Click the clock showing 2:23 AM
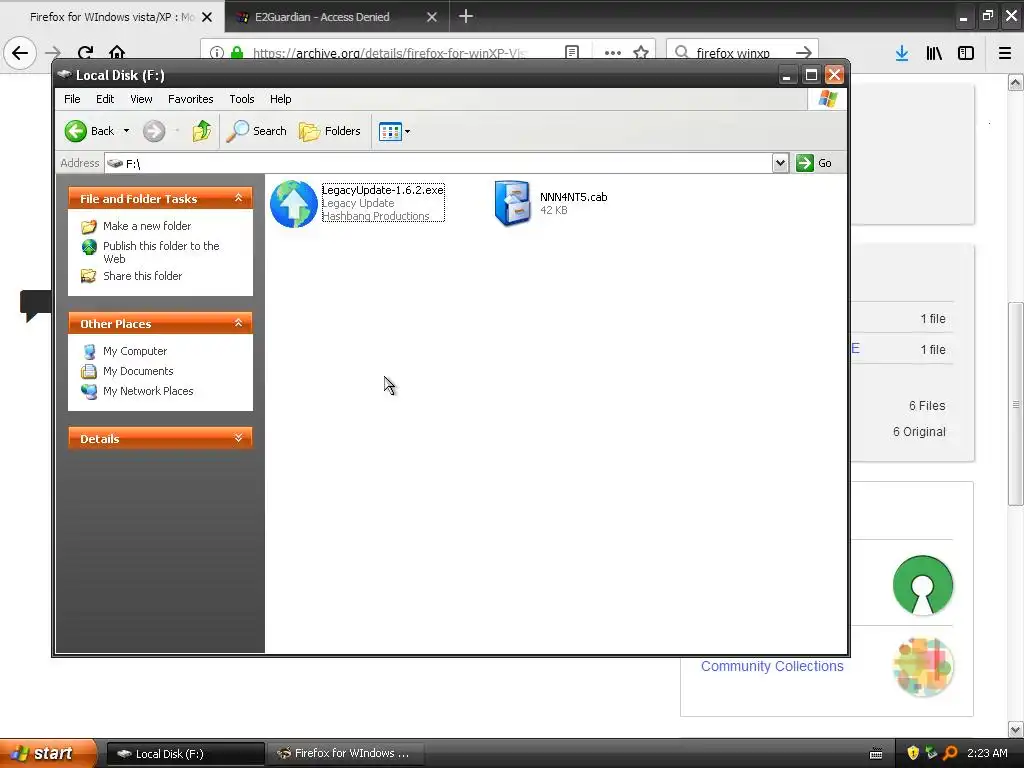The image size is (1024, 768). pyautogui.click(x=987, y=753)
